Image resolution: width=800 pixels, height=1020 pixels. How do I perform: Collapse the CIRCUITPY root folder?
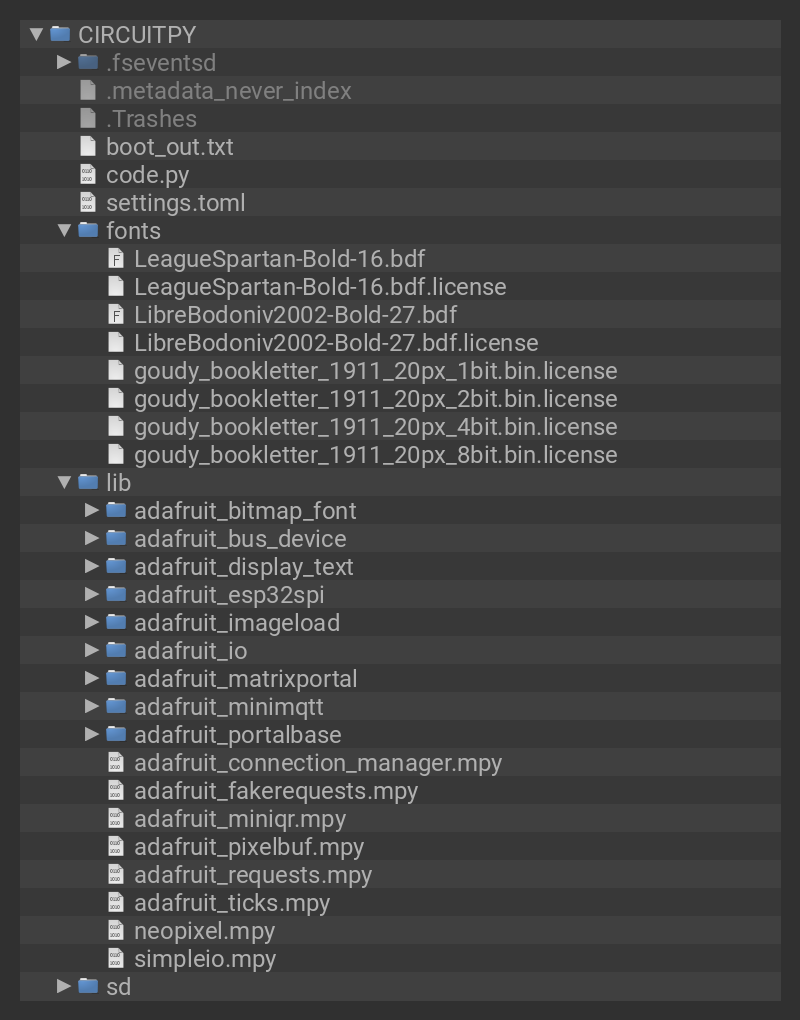pos(36,34)
